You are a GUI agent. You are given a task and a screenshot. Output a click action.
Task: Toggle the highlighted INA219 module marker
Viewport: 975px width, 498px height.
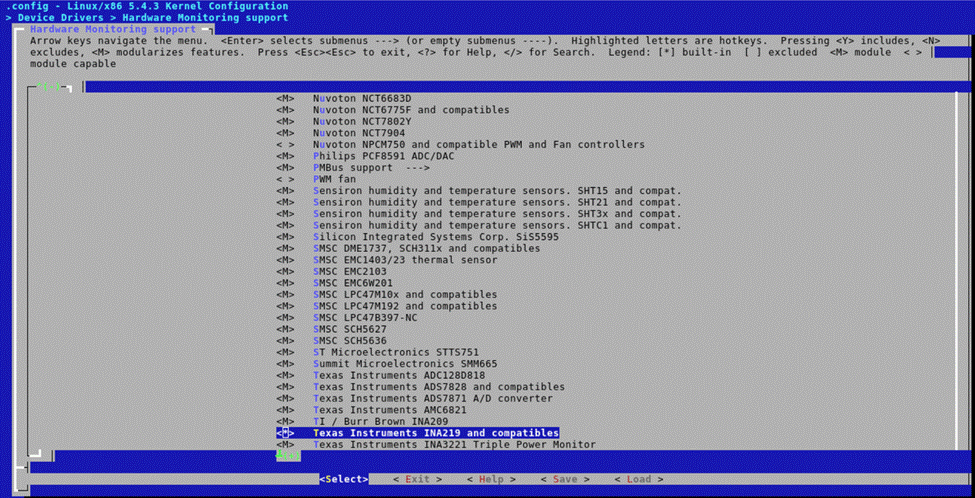tap(285, 433)
